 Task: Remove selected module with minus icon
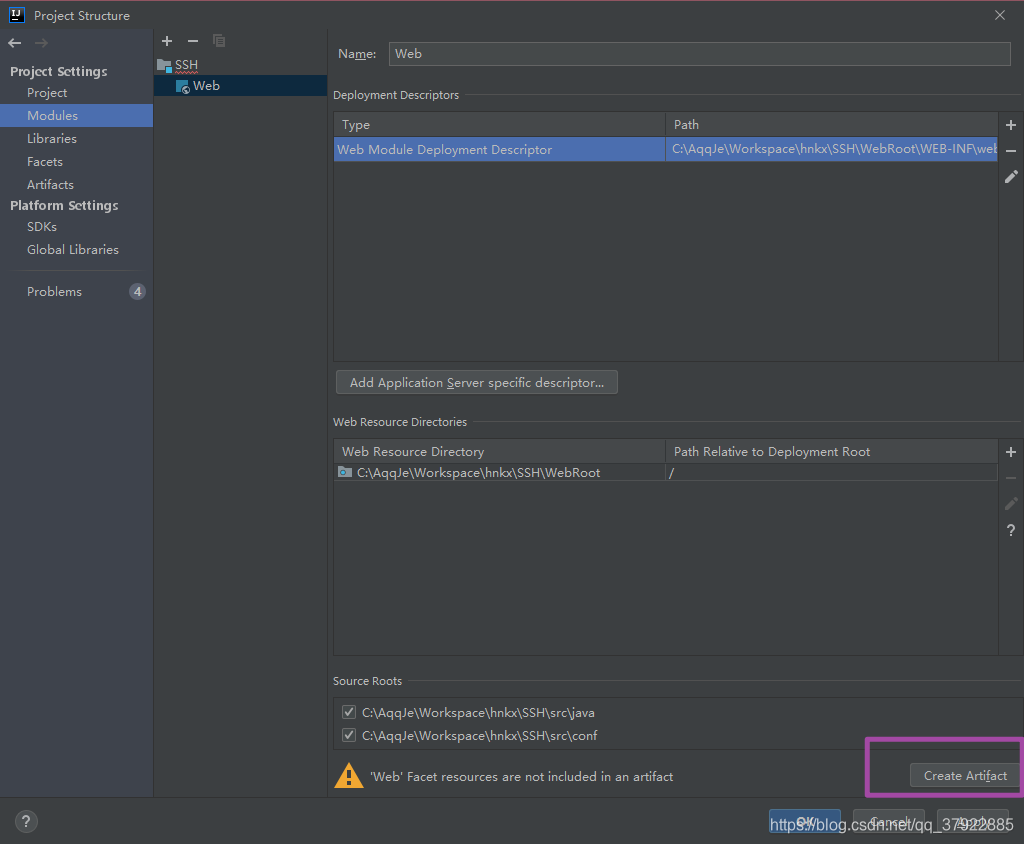click(x=193, y=41)
